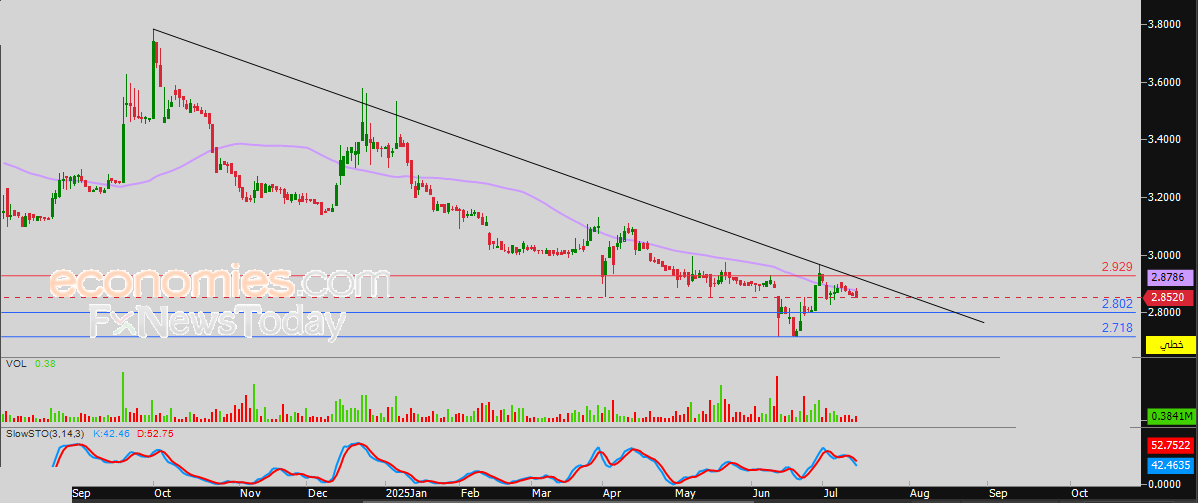The height and width of the screenshot is (503, 1198).
Task: Open the FxNewsToday watermark link
Action: pyautogui.click(x=217, y=322)
